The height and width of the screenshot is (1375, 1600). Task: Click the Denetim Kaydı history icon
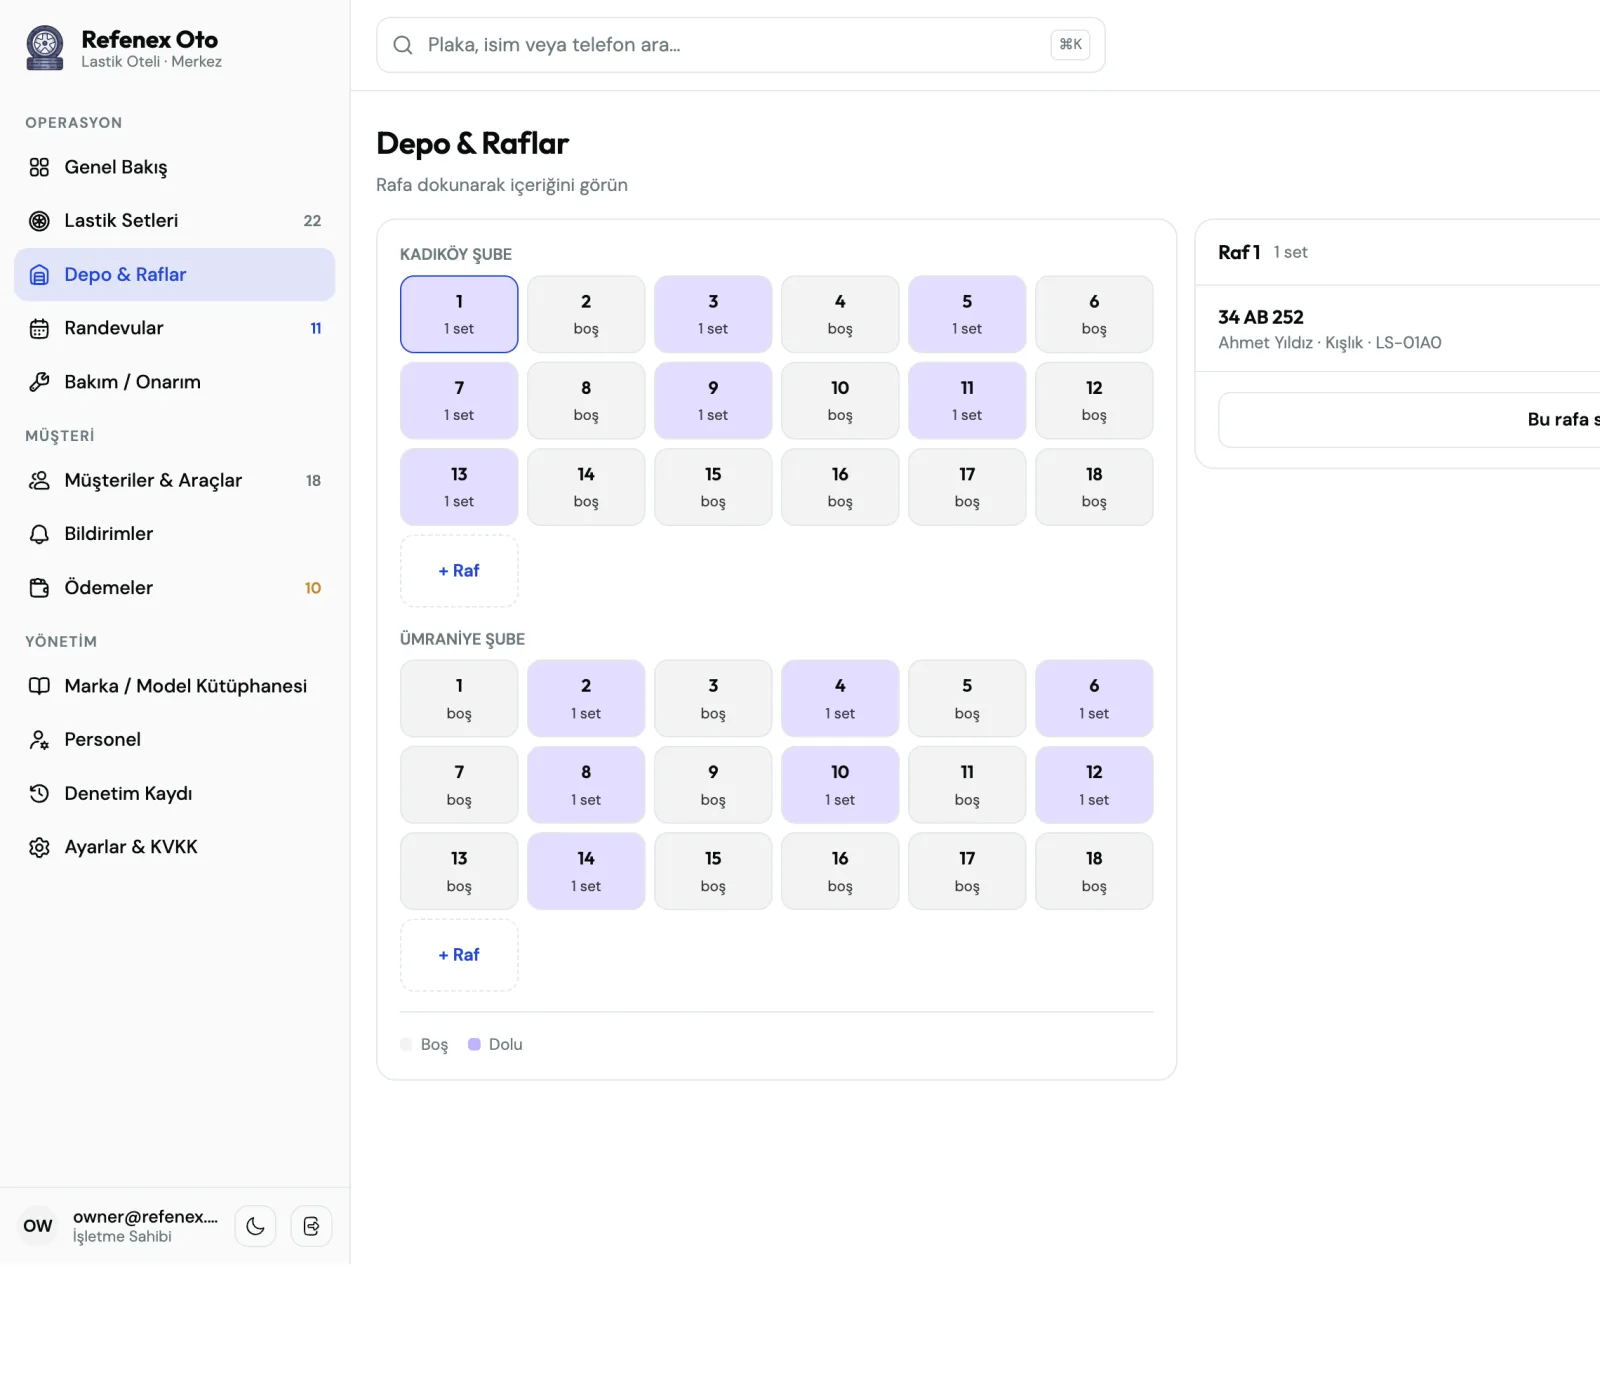[39, 793]
